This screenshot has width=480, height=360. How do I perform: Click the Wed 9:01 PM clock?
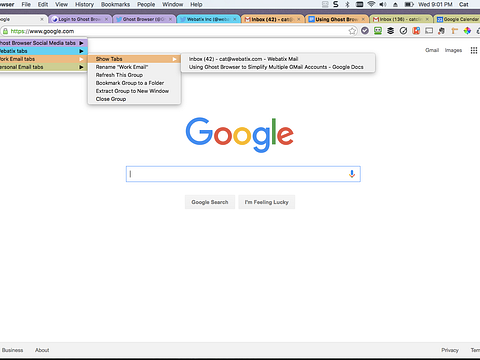point(435,4)
